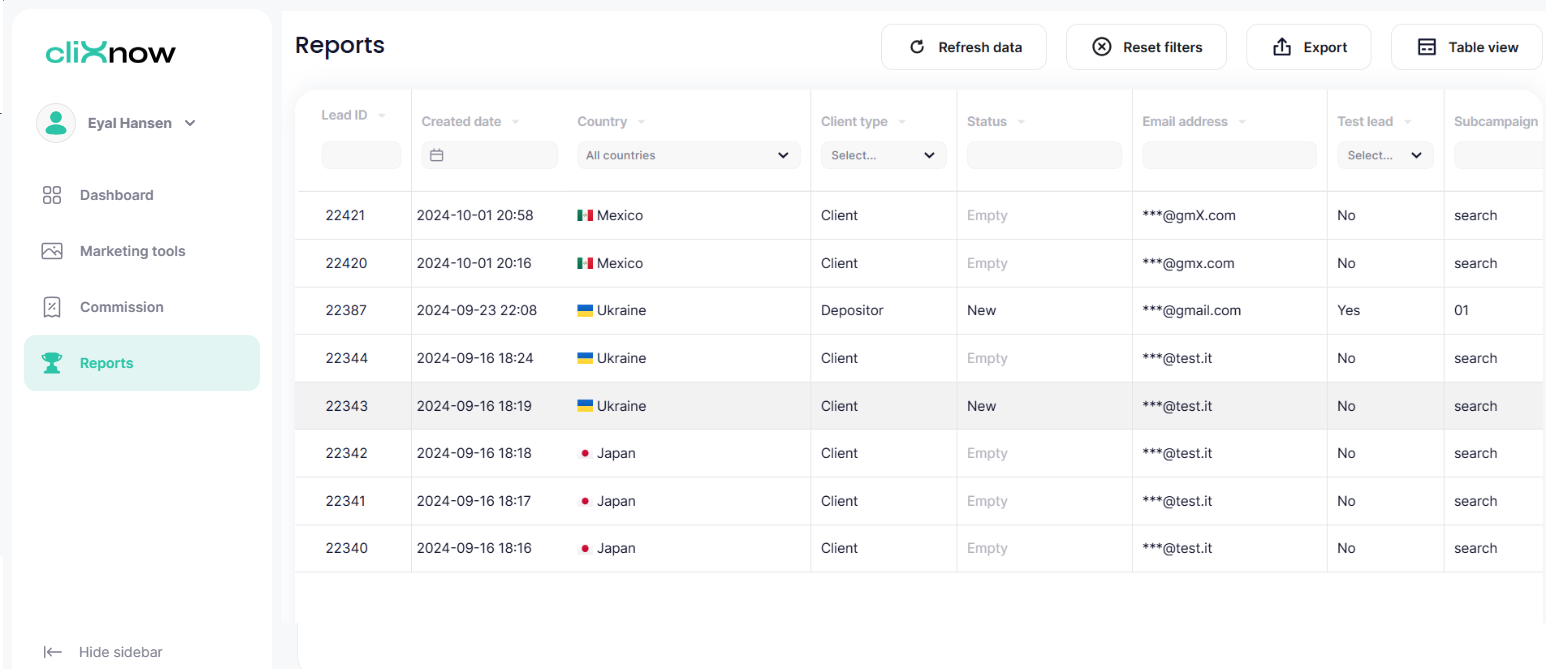Reset all table filters

coord(1146,47)
